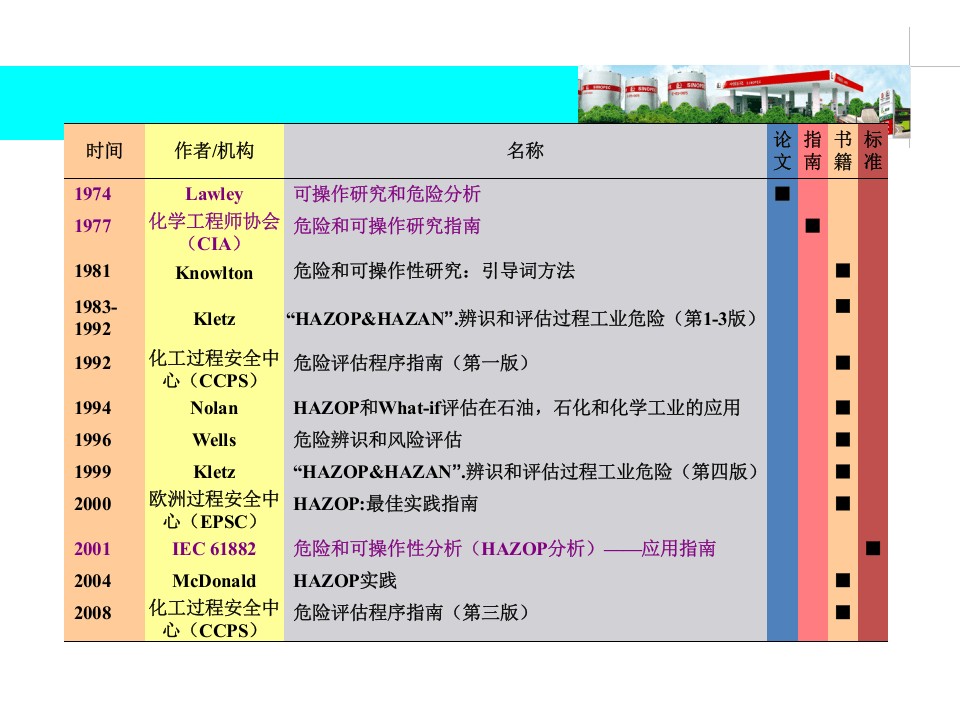Viewport: 960px width, 720px height.
Task: Click the black square in the 1974 row
Action: (782, 194)
